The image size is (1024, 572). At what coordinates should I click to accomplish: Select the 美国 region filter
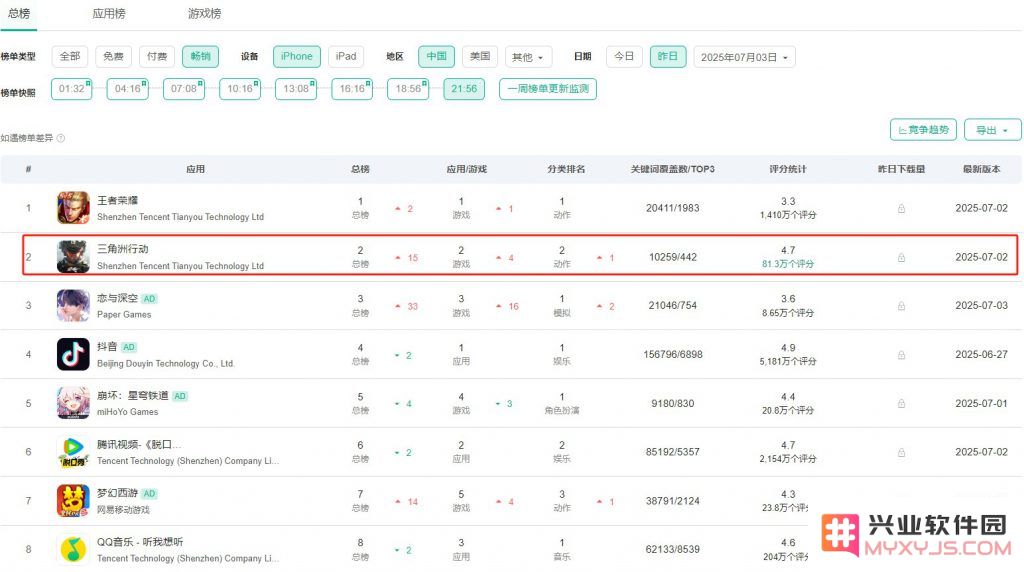(480, 56)
